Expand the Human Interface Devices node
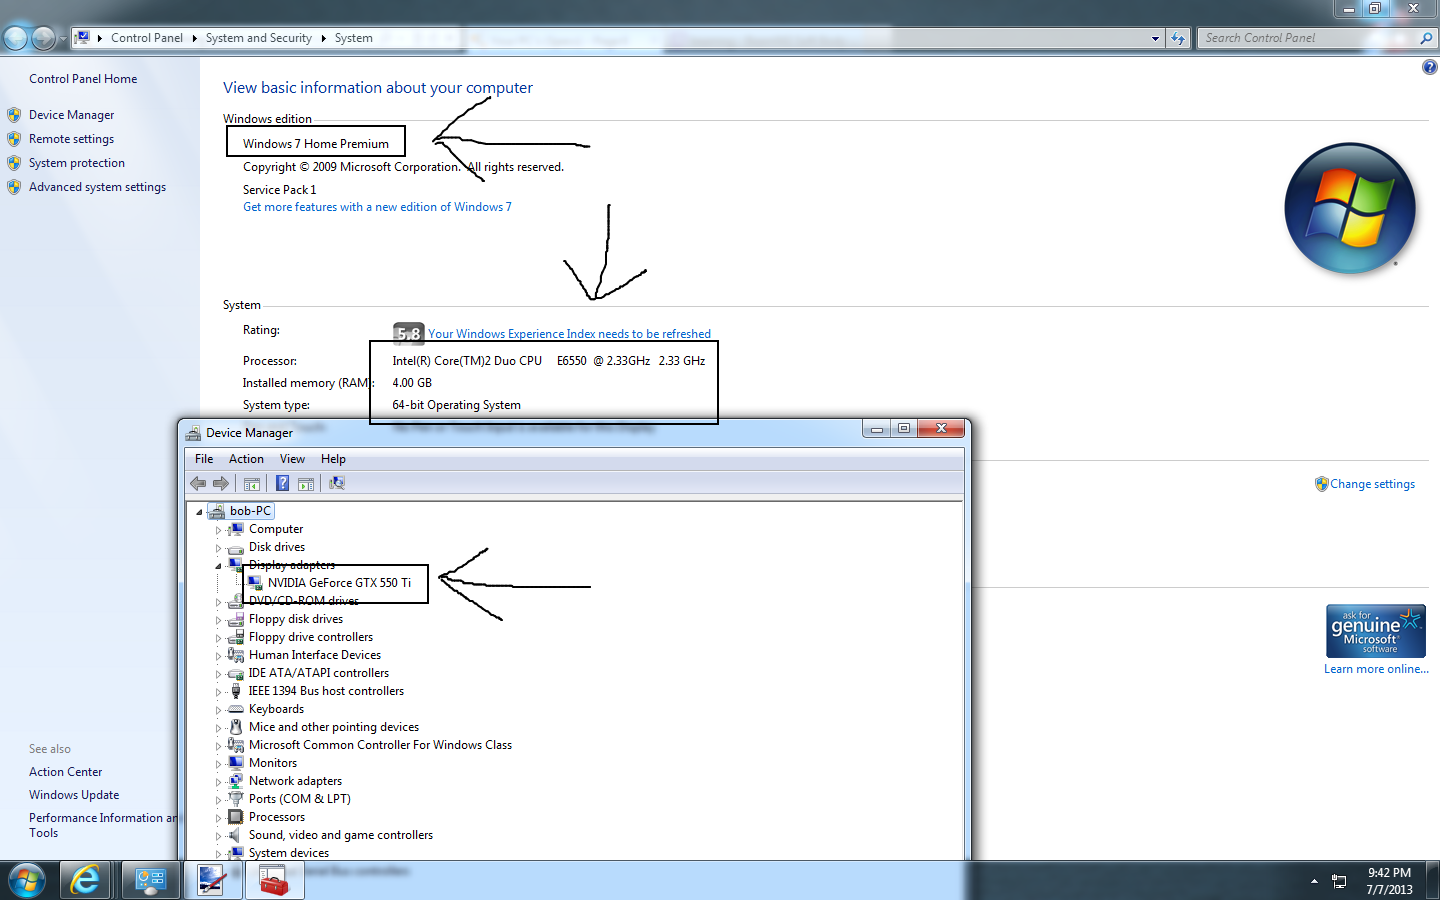The image size is (1440, 900). (218, 656)
